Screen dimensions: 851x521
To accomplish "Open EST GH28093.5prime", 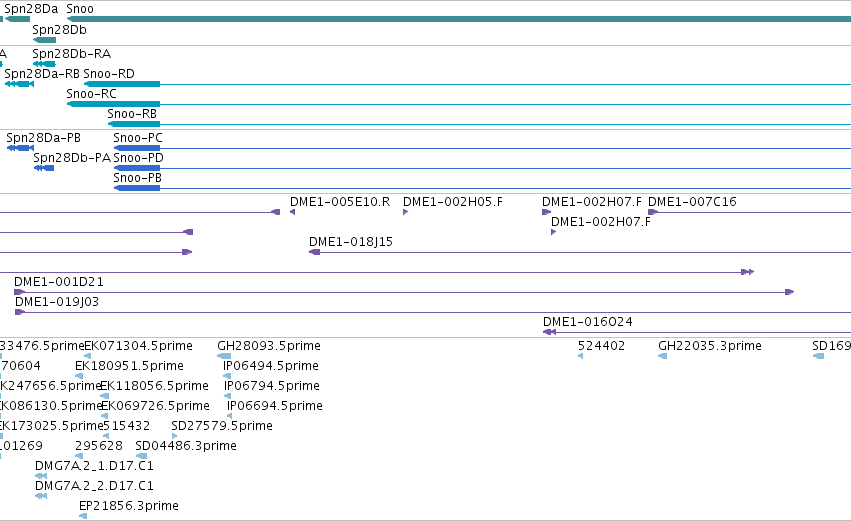I will (x=224, y=356).
